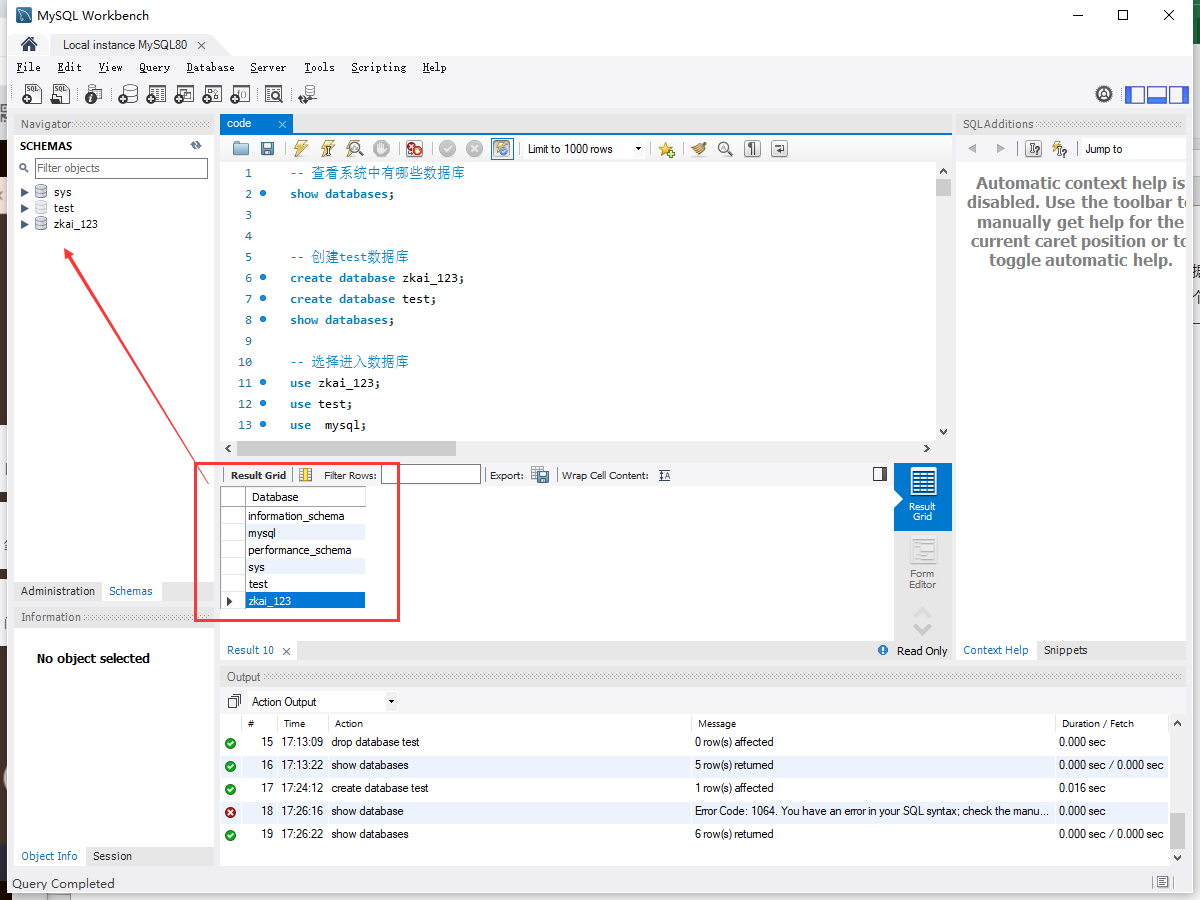Stop the running query
Screen dimensions: 1200x900
click(x=381, y=149)
